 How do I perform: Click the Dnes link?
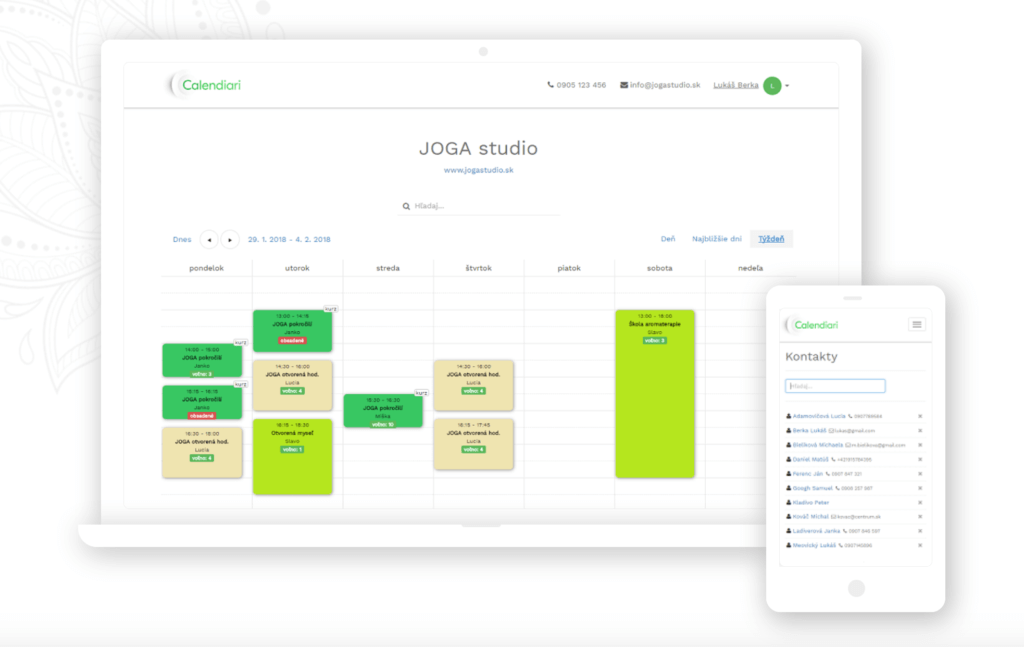tap(181, 239)
